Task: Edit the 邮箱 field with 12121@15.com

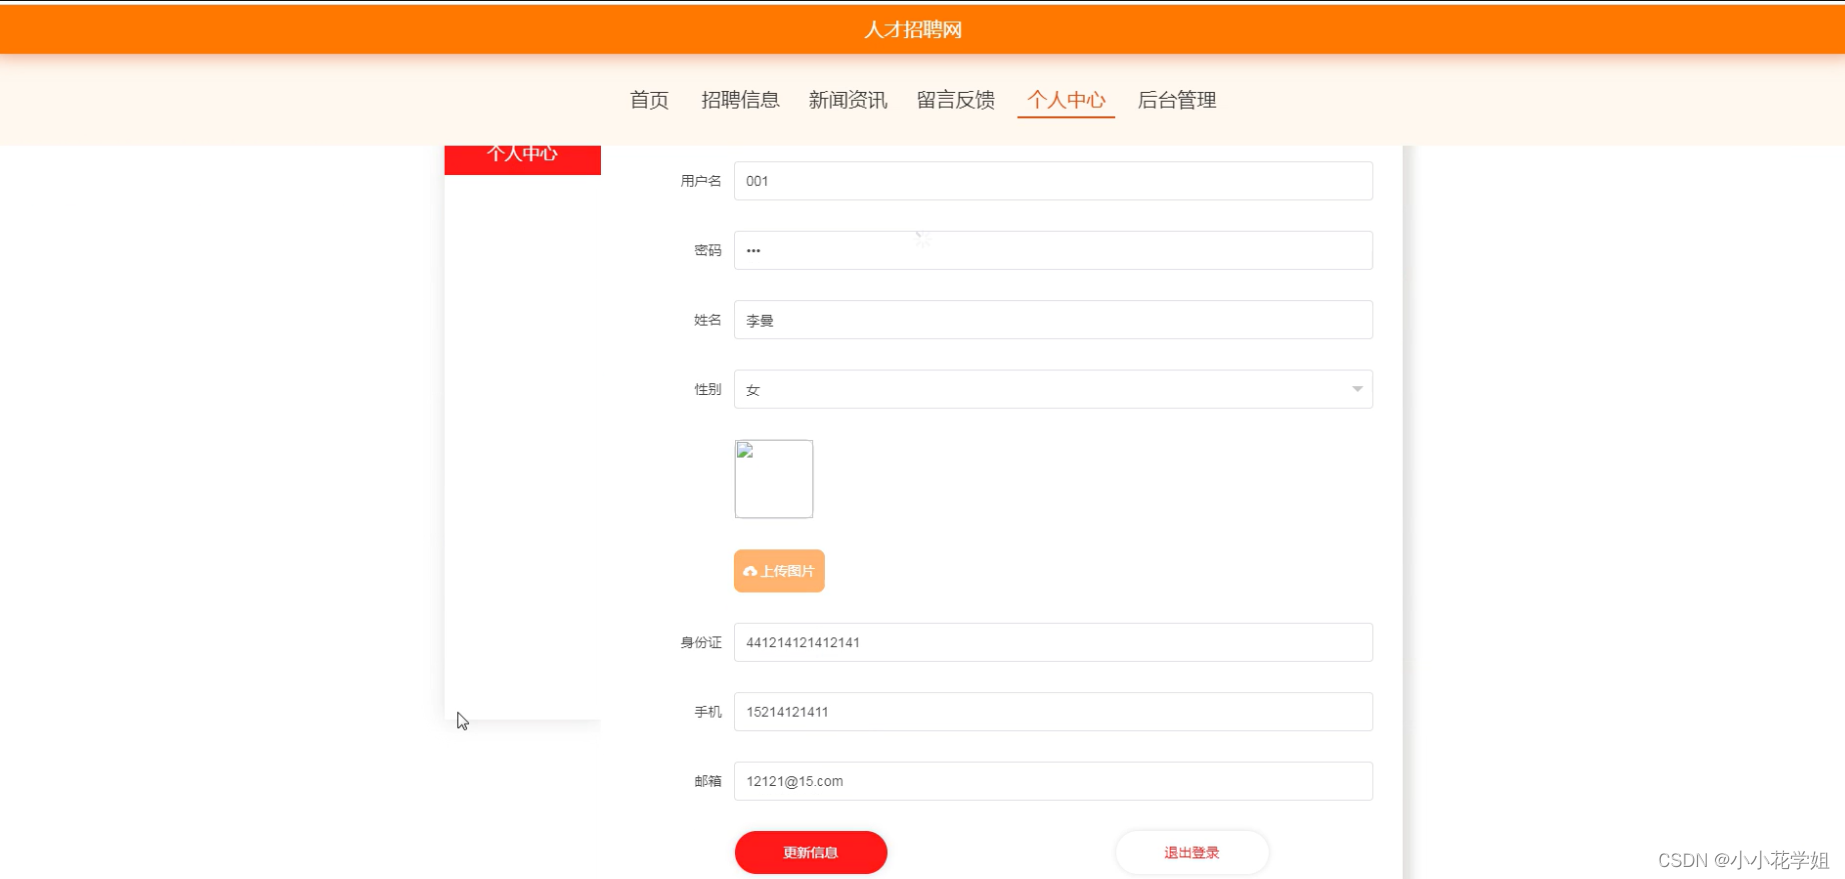Action: point(1053,781)
